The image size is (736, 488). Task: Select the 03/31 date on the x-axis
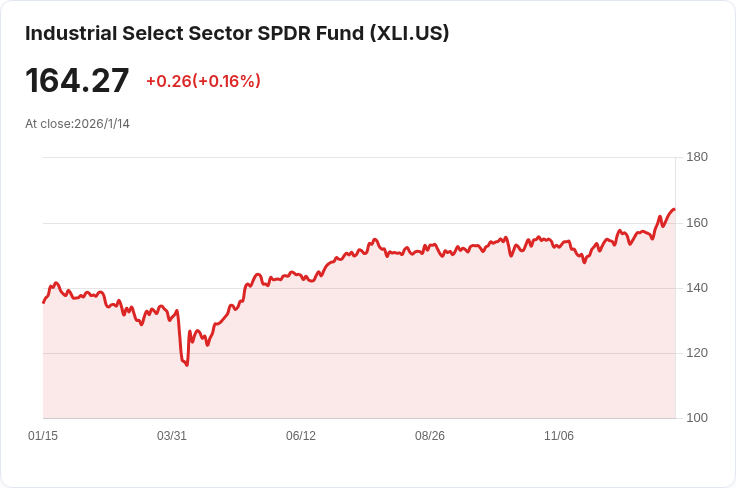coord(172,436)
